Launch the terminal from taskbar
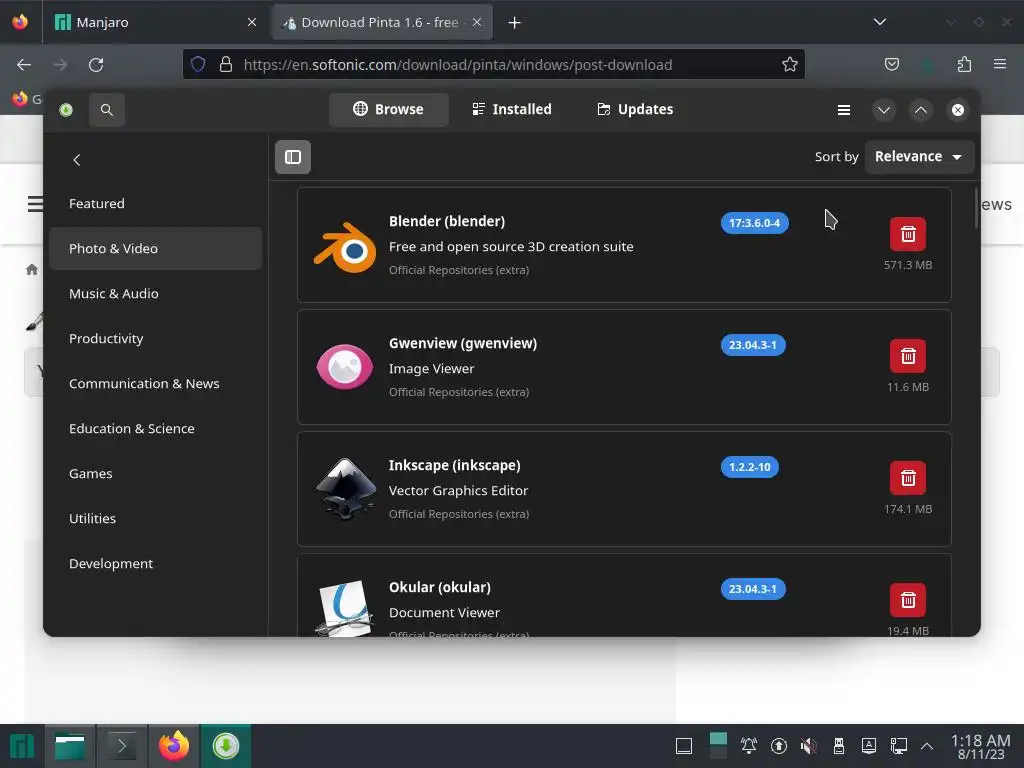 click(x=121, y=746)
